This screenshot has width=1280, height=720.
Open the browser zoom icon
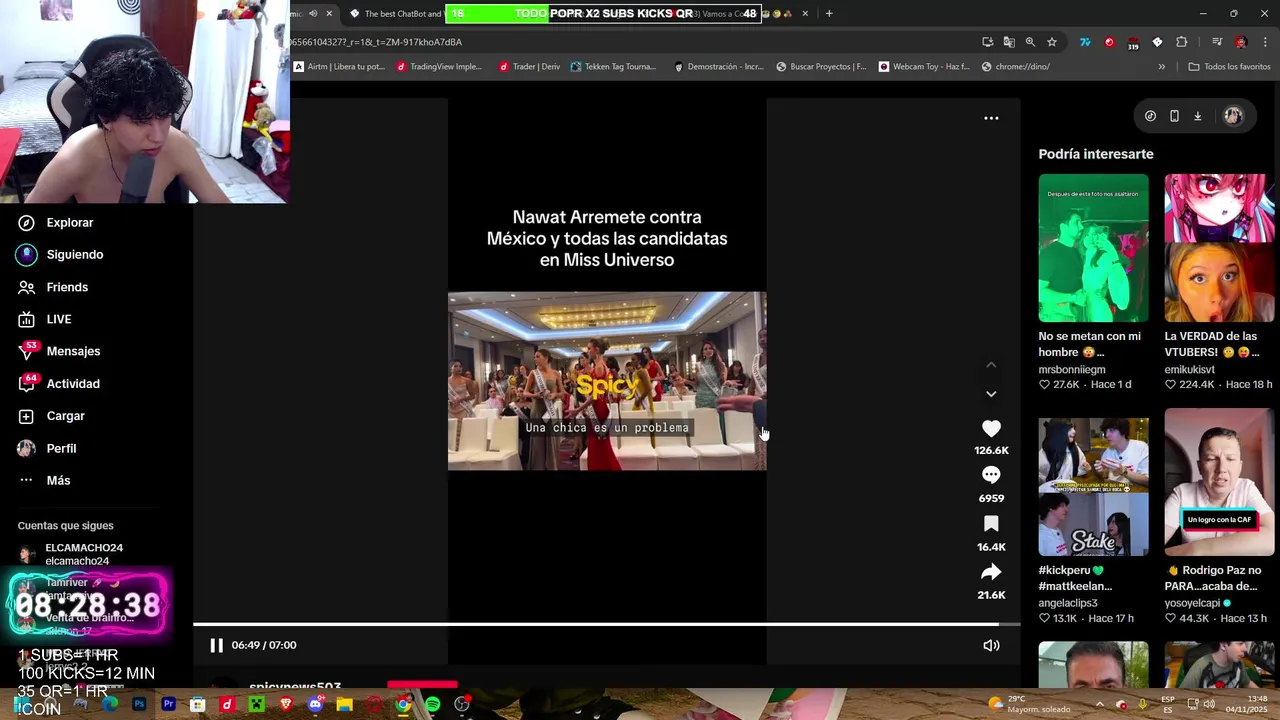tap(1030, 42)
